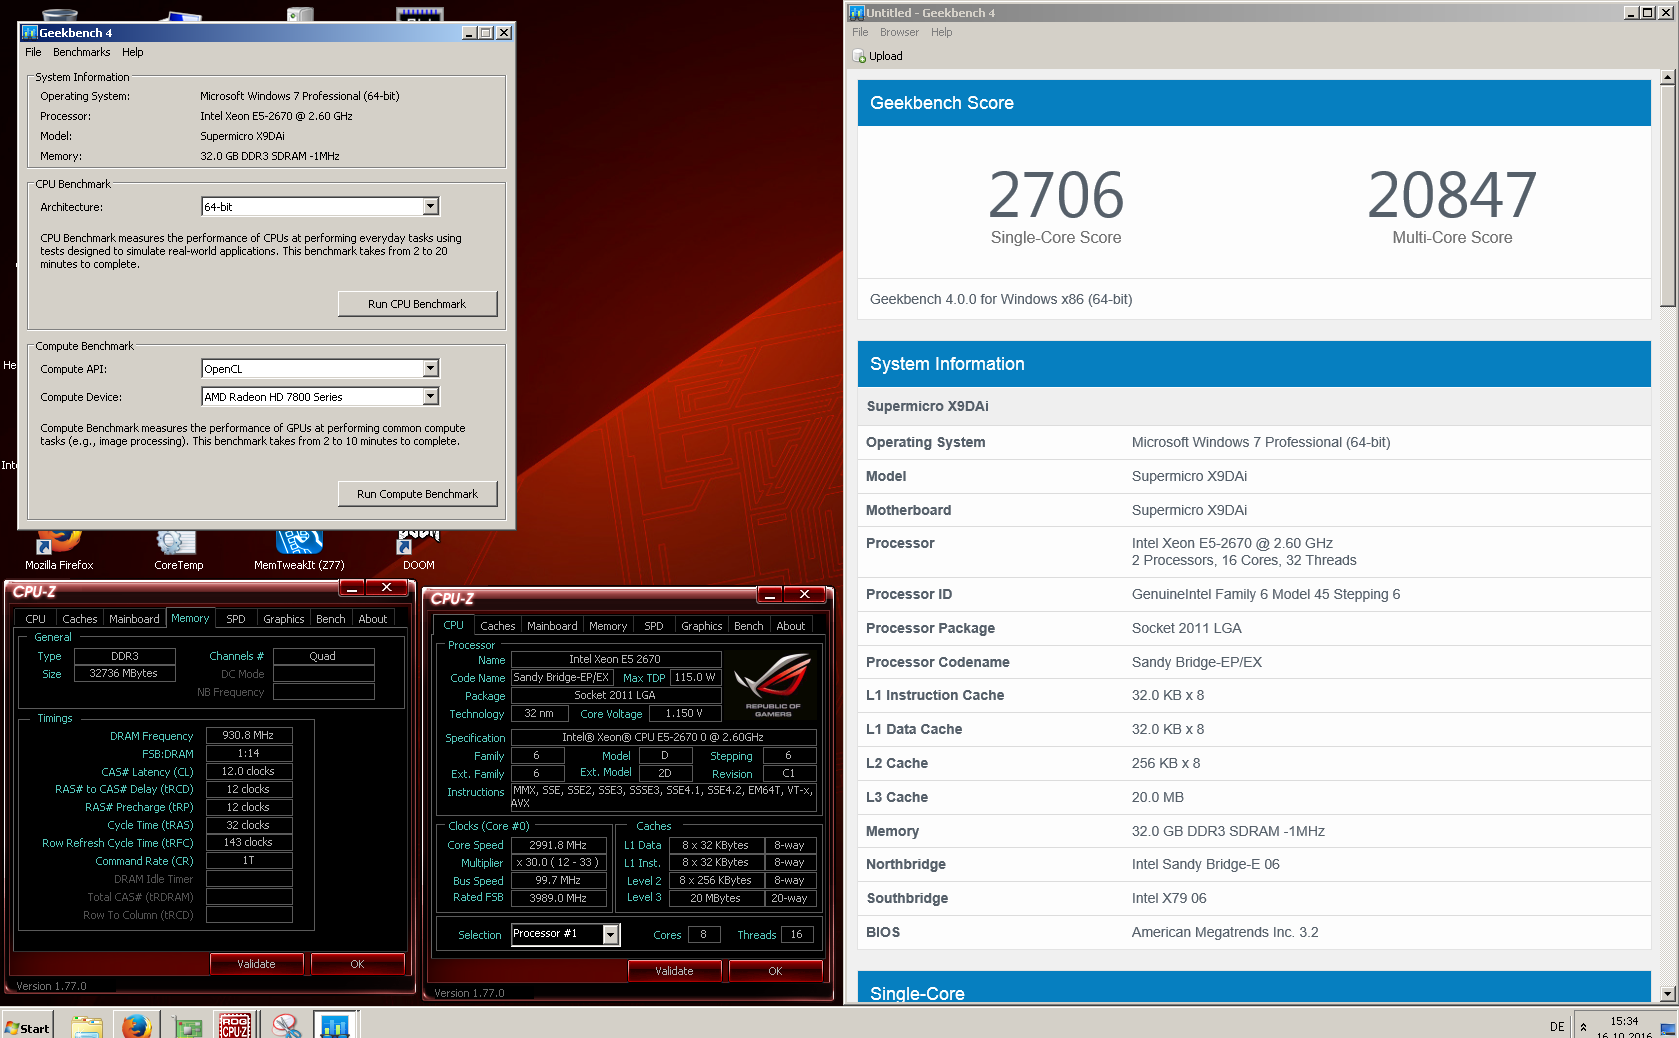This screenshot has width=1679, height=1038.
Task: Minimize the right CPU-Z CPU window
Action: coord(770,594)
